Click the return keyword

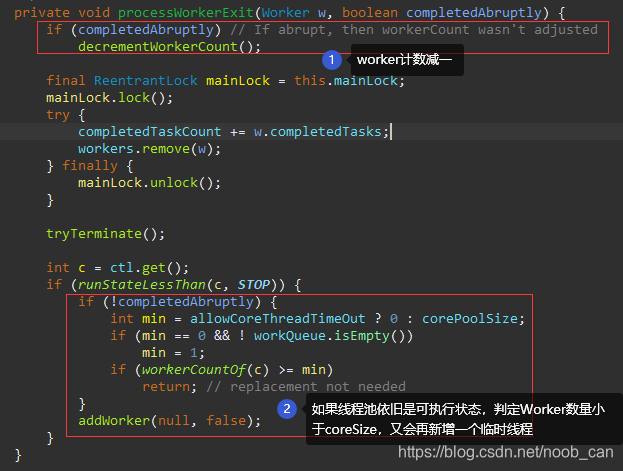(166, 387)
